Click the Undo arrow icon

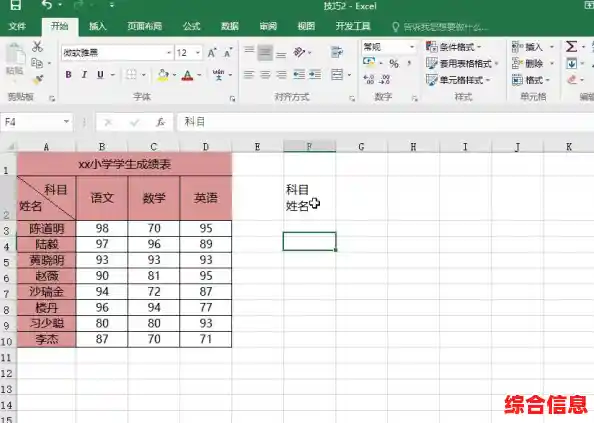tap(47, 5)
